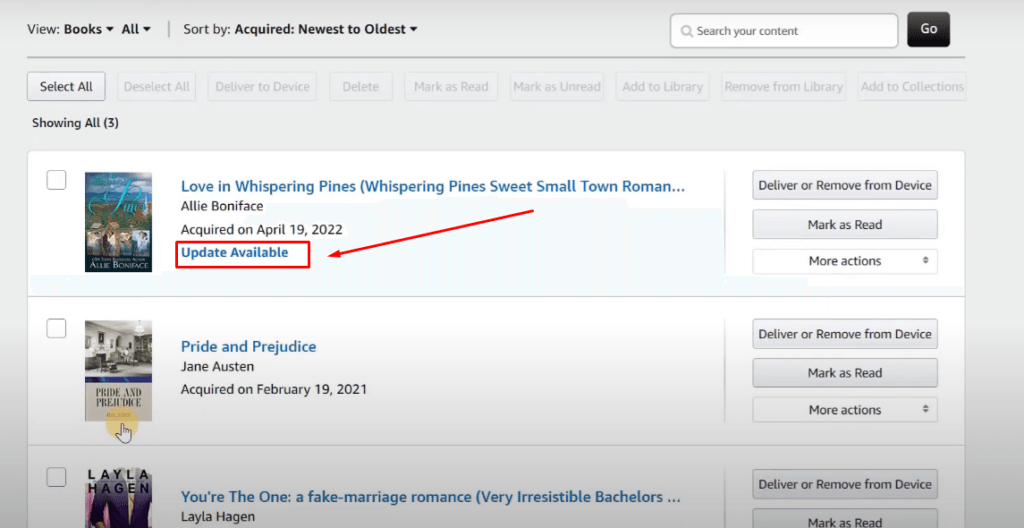Click the Deliver to Device toolbar button
The height and width of the screenshot is (528, 1024).
click(263, 86)
